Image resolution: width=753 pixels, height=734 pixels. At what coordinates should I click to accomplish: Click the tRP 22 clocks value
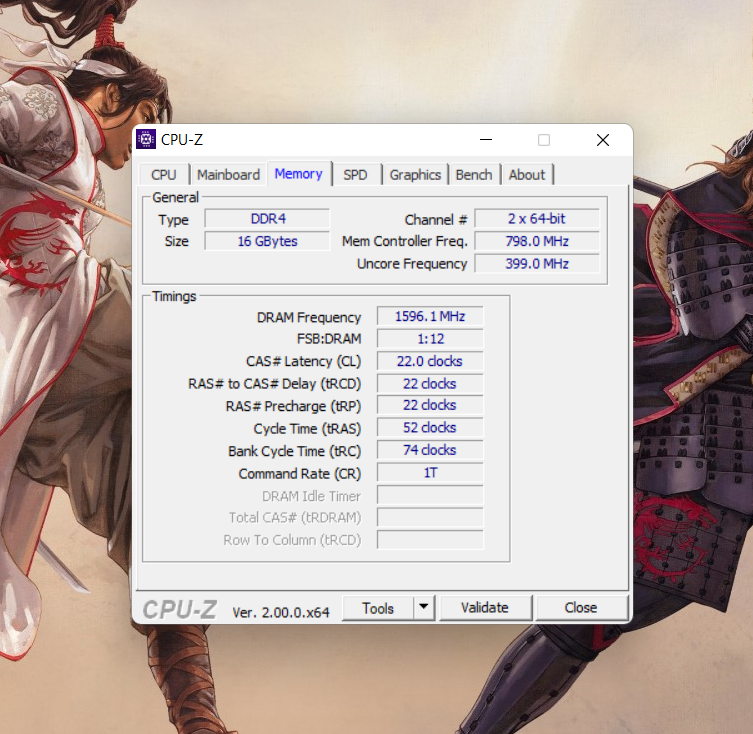click(x=430, y=405)
